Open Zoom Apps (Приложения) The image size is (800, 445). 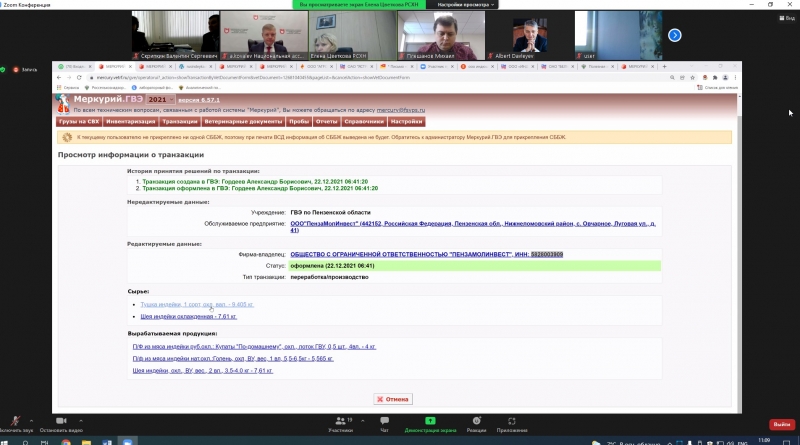tap(512, 424)
